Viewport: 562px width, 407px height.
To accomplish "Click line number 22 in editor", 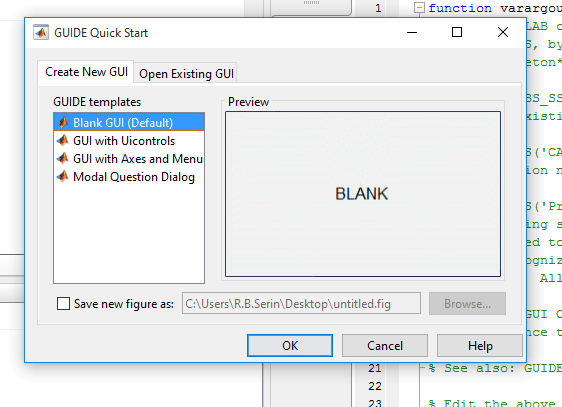I will click(x=375, y=386).
